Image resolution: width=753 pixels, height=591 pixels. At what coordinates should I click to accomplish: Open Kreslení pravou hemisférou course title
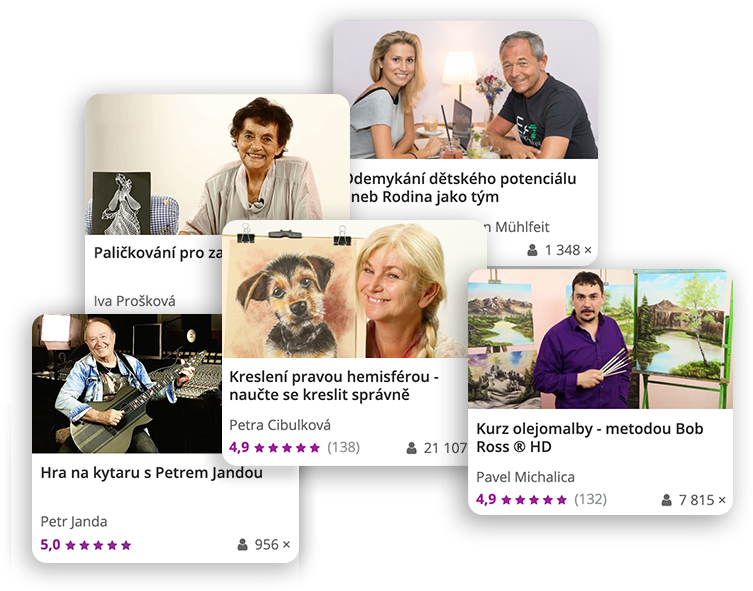334,386
